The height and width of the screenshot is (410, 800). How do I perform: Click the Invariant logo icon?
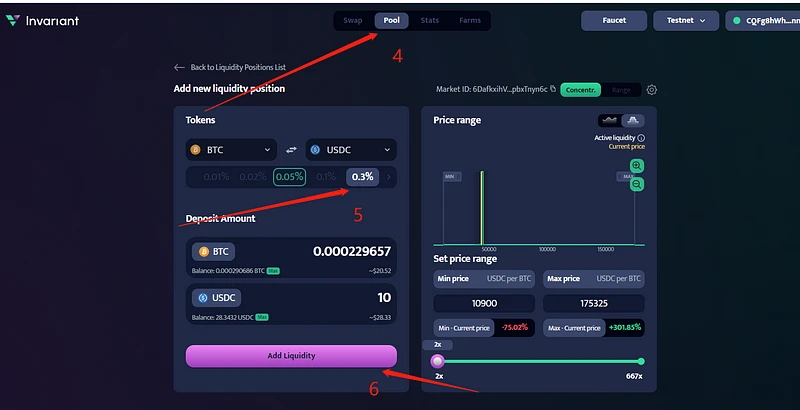[13, 20]
